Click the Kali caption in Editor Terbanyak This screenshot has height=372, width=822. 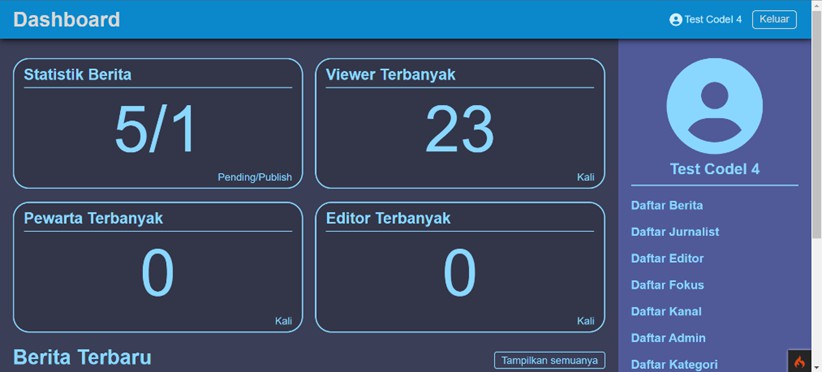click(586, 321)
